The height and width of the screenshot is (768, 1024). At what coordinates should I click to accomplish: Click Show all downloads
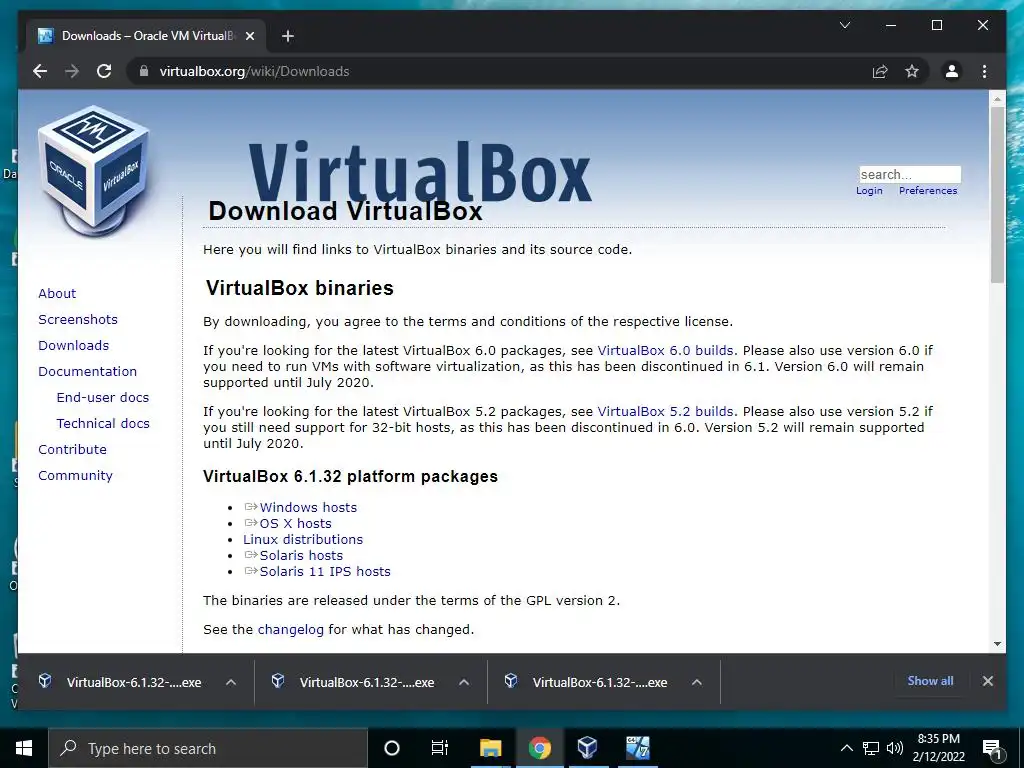tap(930, 681)
